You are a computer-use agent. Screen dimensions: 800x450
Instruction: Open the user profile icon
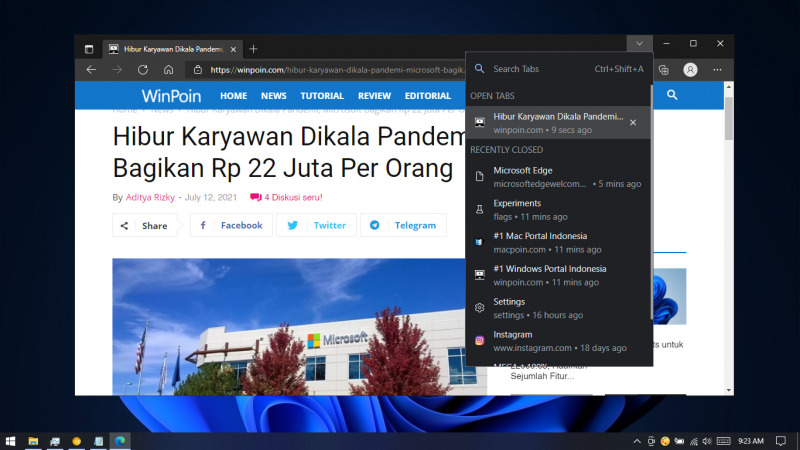click(x=690, y=70)
